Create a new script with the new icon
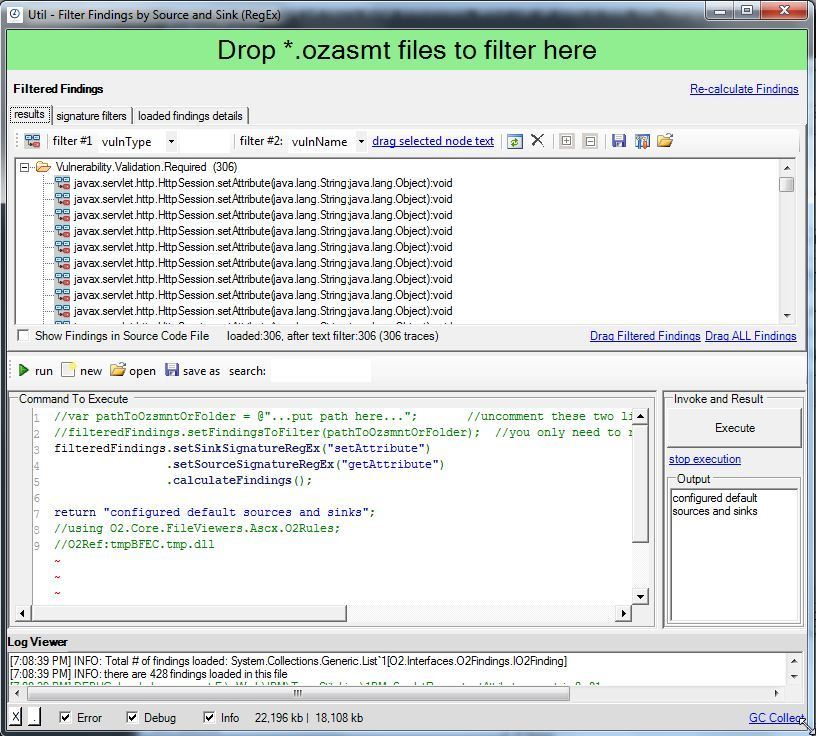The width and height of the screenshot is (816, 736). (x=68, y=371)
